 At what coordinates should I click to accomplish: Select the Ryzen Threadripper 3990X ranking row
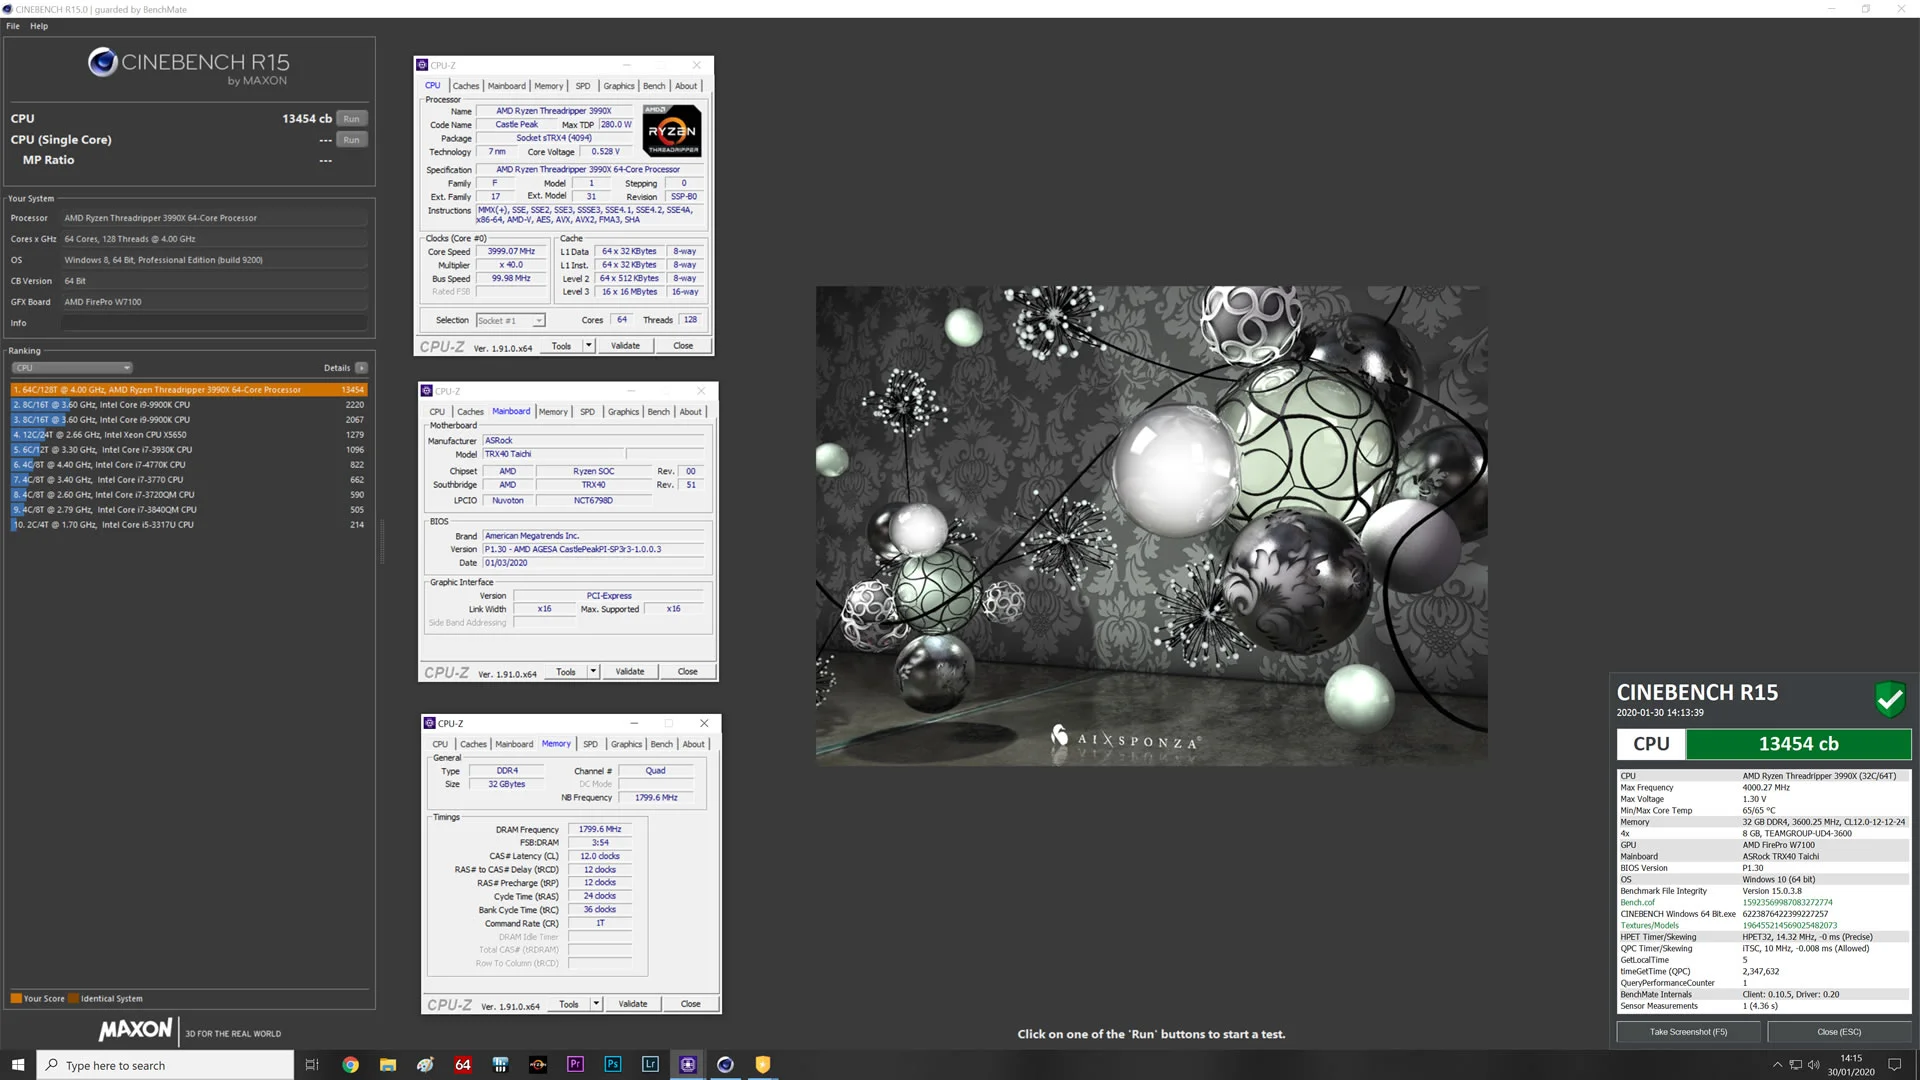[189, 390]
